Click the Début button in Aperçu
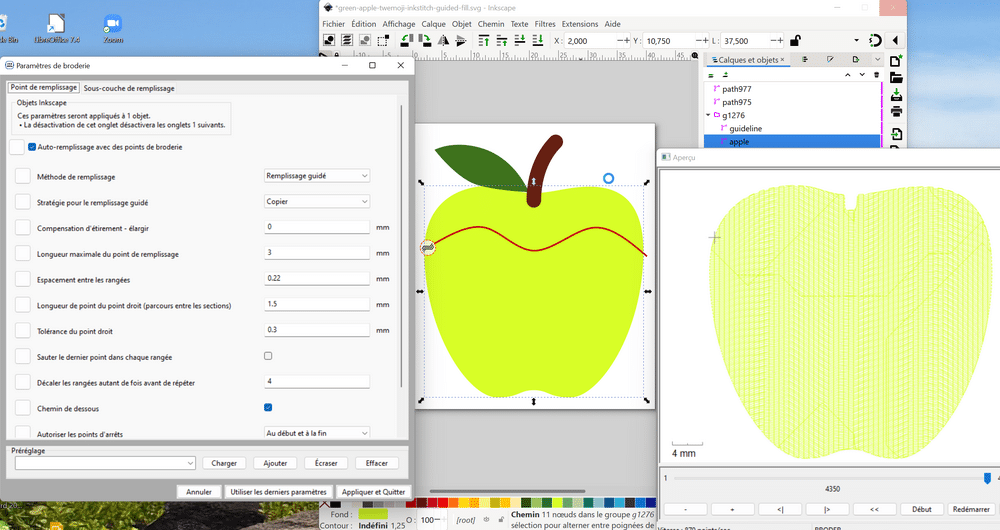 (x=922, y=509)
